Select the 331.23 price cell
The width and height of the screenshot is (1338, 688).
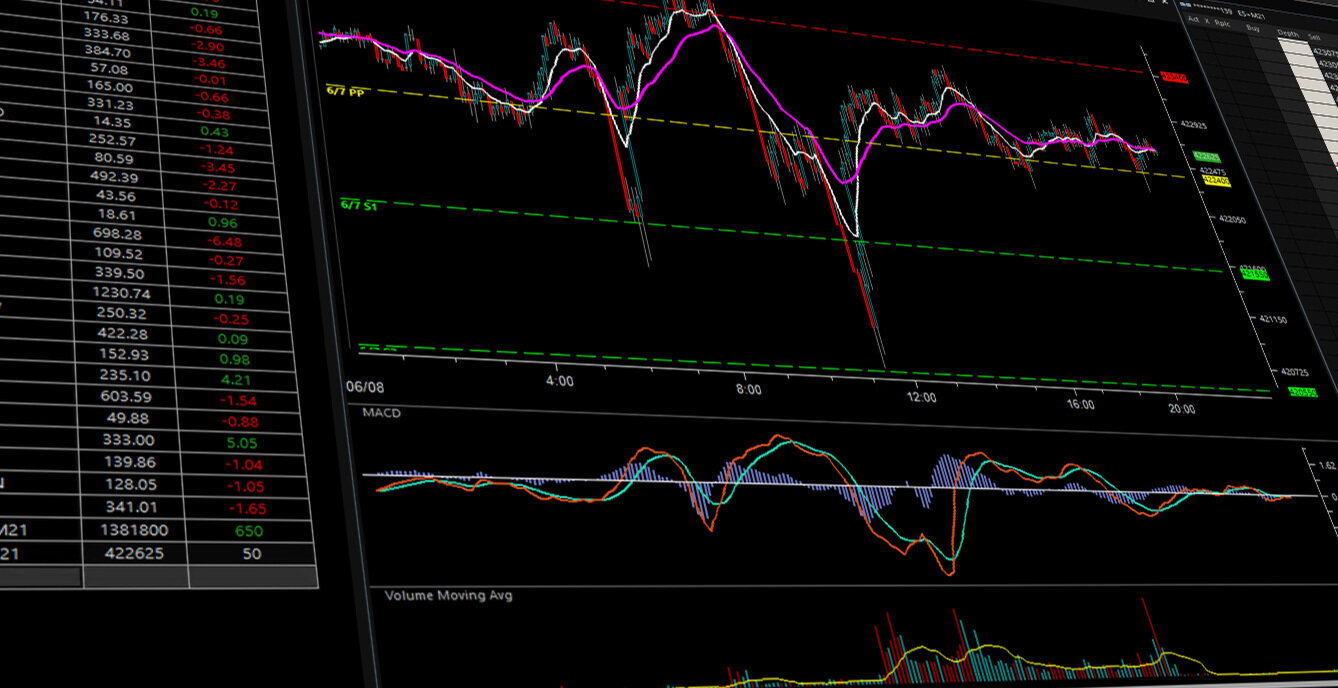pyautogui.click(x=110, y=104)
